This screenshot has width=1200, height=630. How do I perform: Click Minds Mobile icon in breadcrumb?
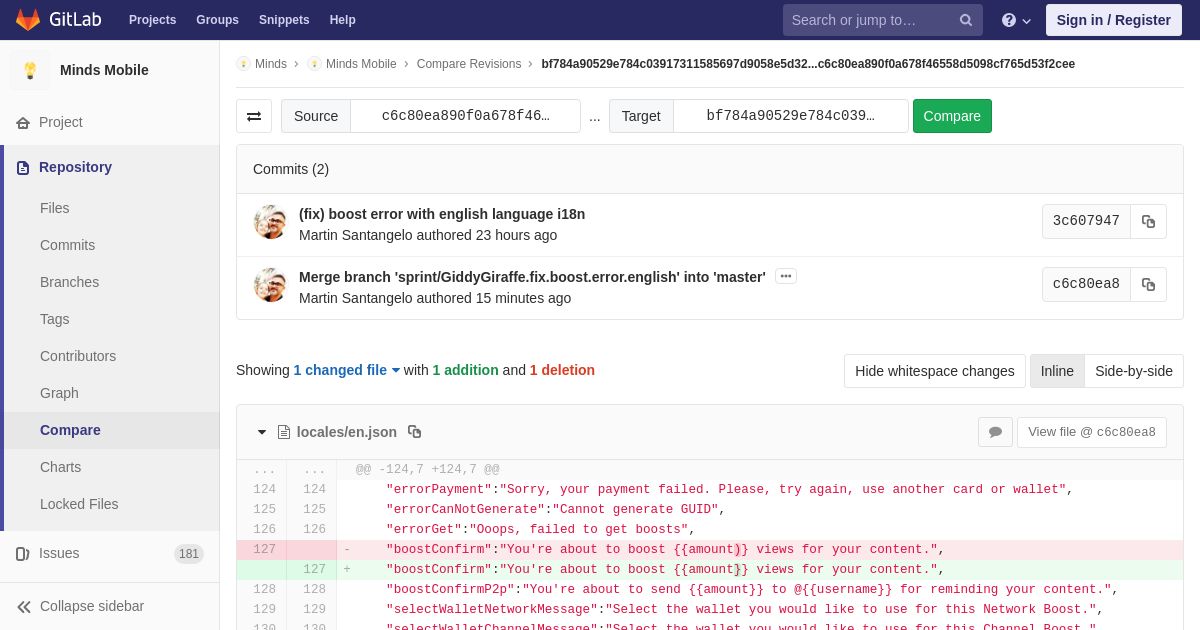click(314, 64)
